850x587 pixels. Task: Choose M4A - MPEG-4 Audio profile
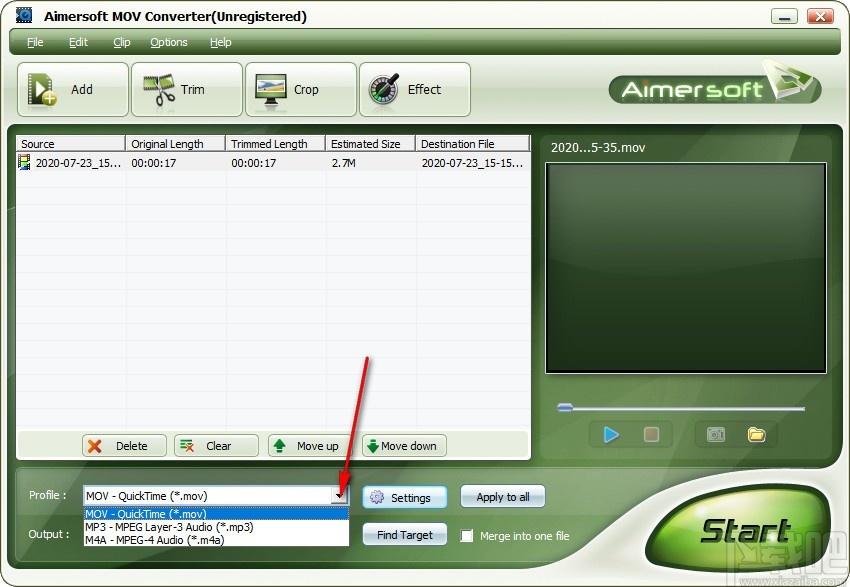pyautogui.click(x=216, y=540)
